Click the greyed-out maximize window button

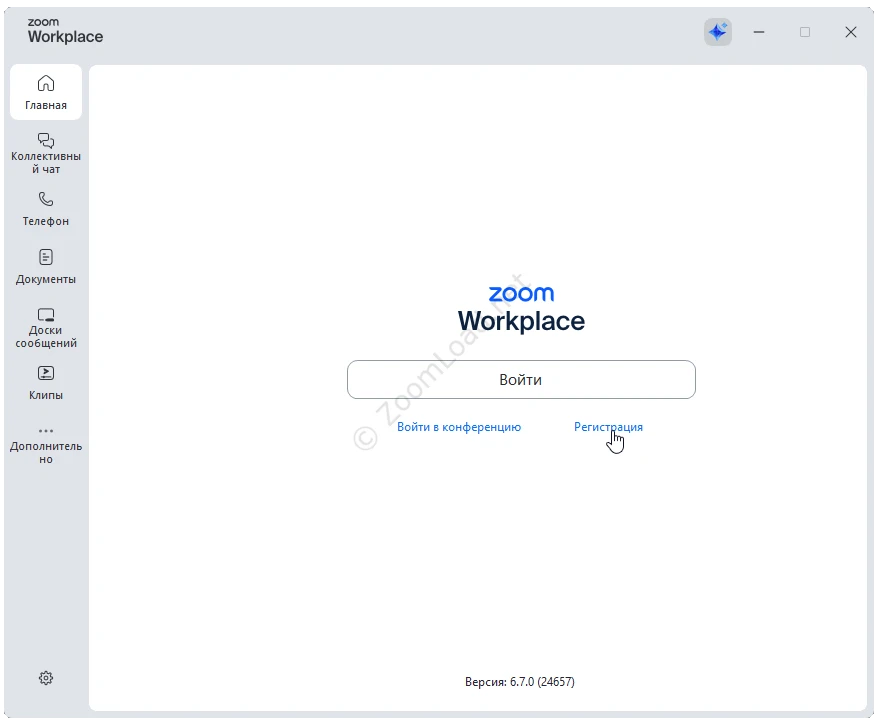(805, 32)
